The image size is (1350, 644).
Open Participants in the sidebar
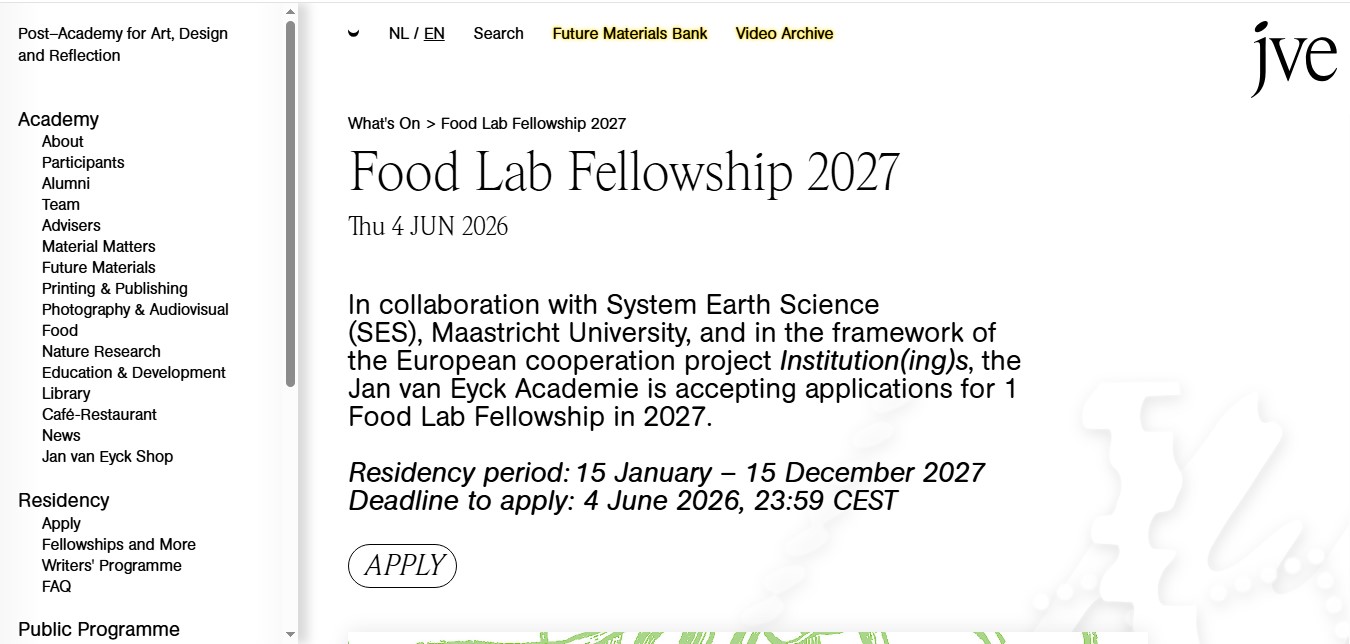pos(83,163)
